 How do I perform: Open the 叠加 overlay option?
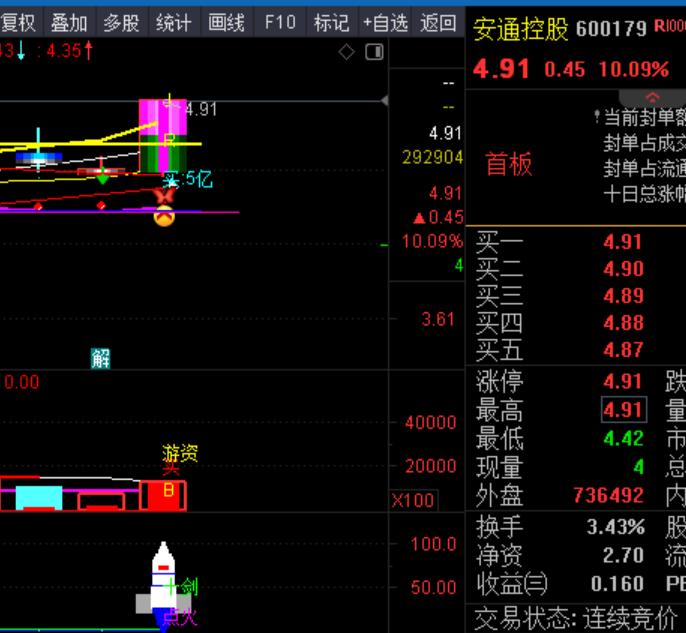[x=69, y=22]
